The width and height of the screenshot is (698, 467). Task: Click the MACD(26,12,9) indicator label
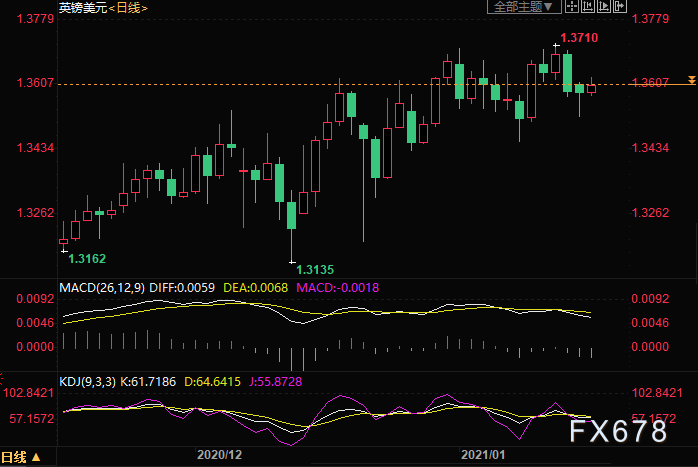point(103,288)
